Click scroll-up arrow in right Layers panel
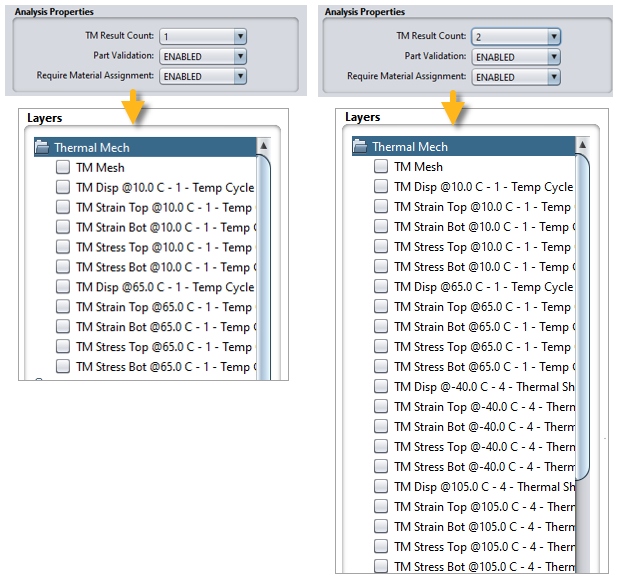 tap(582, 144)
